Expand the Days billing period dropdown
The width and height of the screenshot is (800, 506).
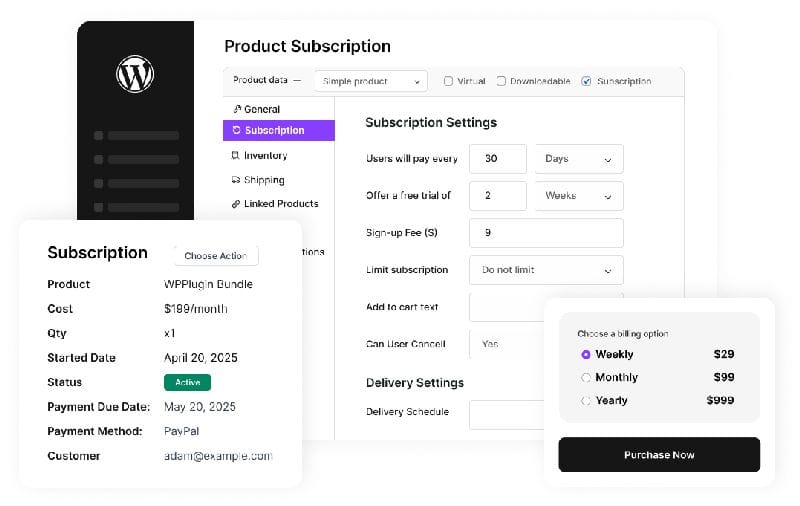pos(579,159)
